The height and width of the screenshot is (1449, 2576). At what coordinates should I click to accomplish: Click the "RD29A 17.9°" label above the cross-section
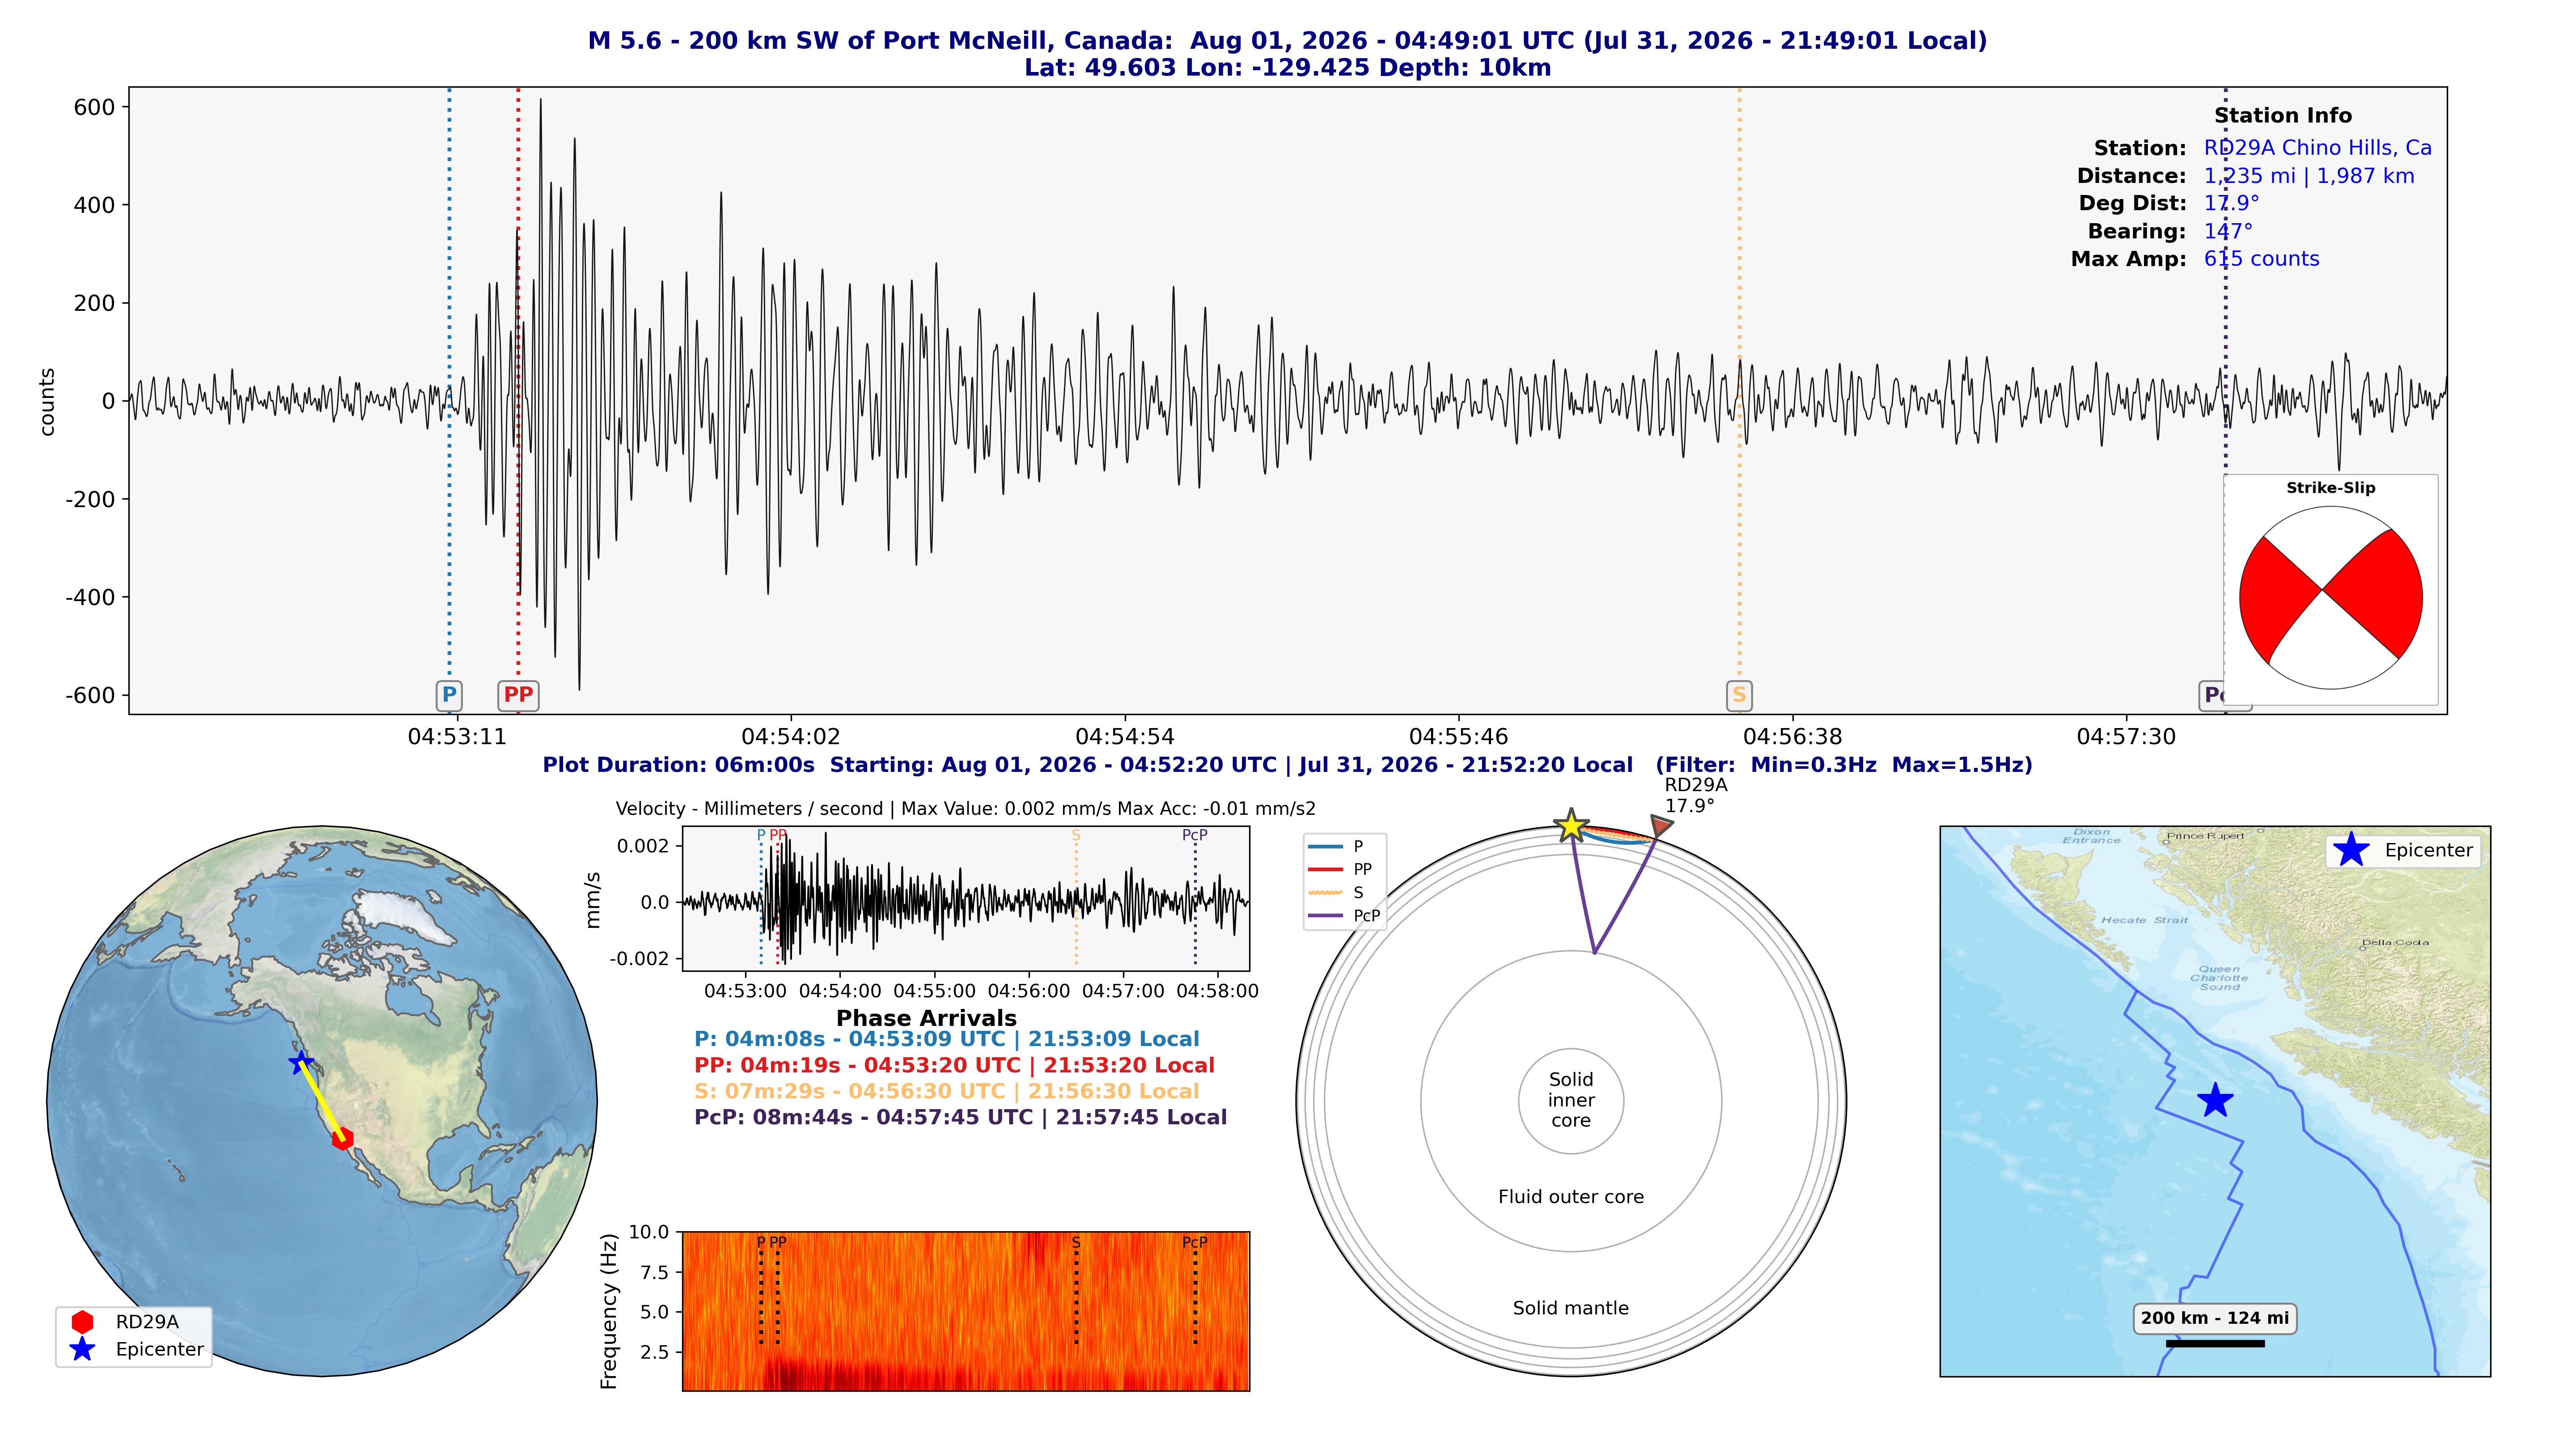(x=1696, y=795)
